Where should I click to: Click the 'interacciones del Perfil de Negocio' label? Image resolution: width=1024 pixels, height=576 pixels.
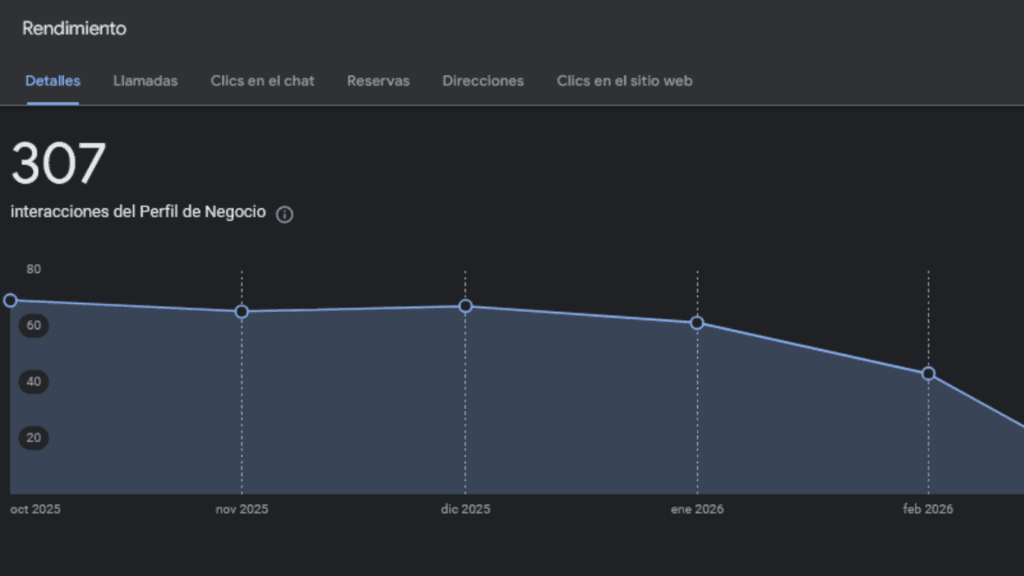pos(138,212)
